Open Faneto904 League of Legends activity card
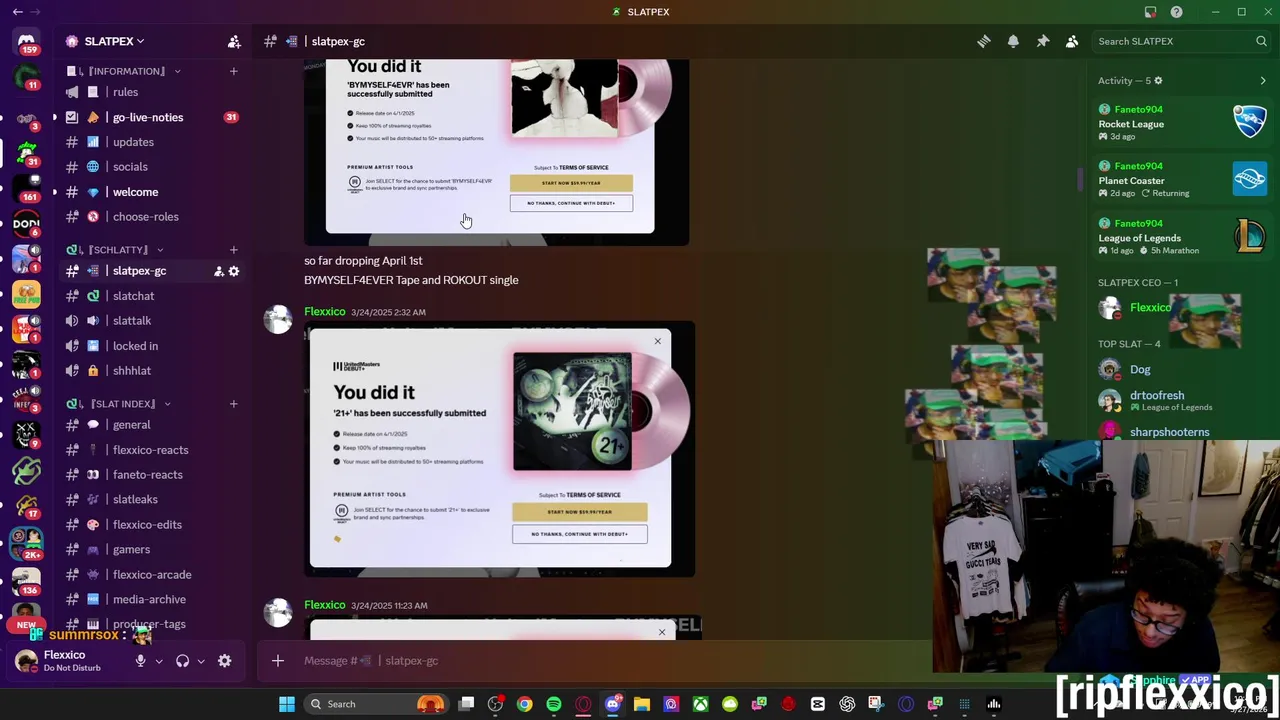 coord(1183,236)
